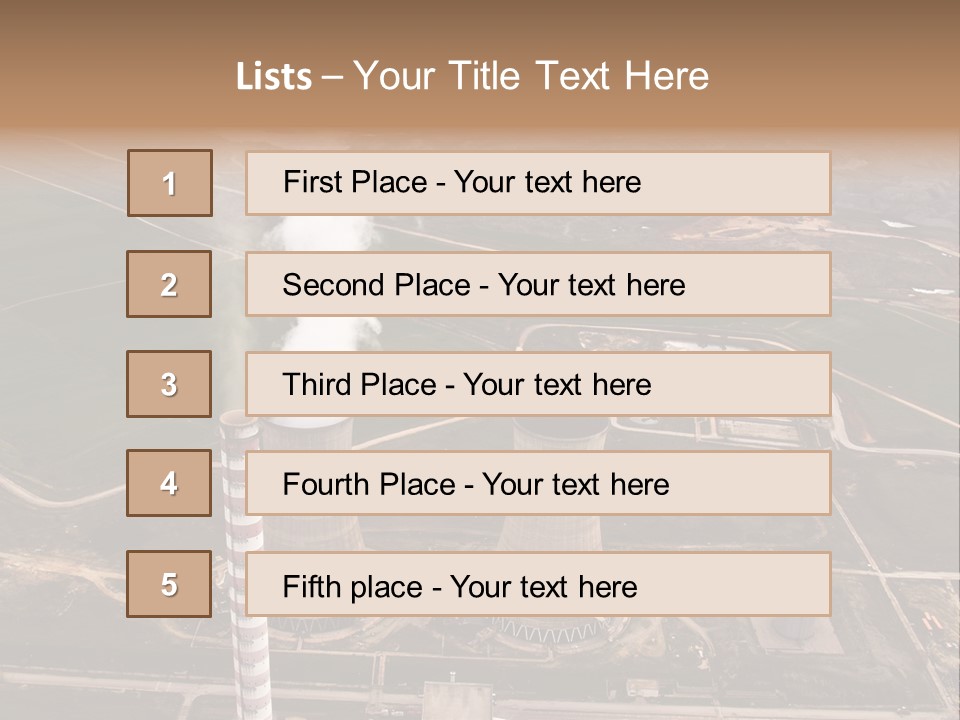Select the number 2 square box

pyautogui.click(x=170, y=284)
